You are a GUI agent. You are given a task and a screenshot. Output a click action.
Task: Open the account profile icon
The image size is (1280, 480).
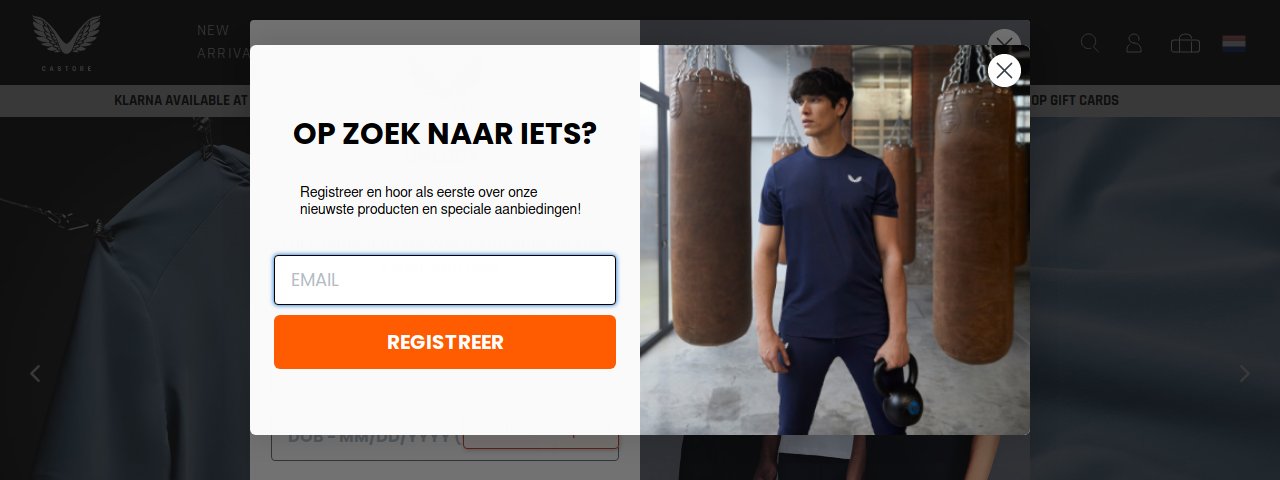[x=1134, y=43]
